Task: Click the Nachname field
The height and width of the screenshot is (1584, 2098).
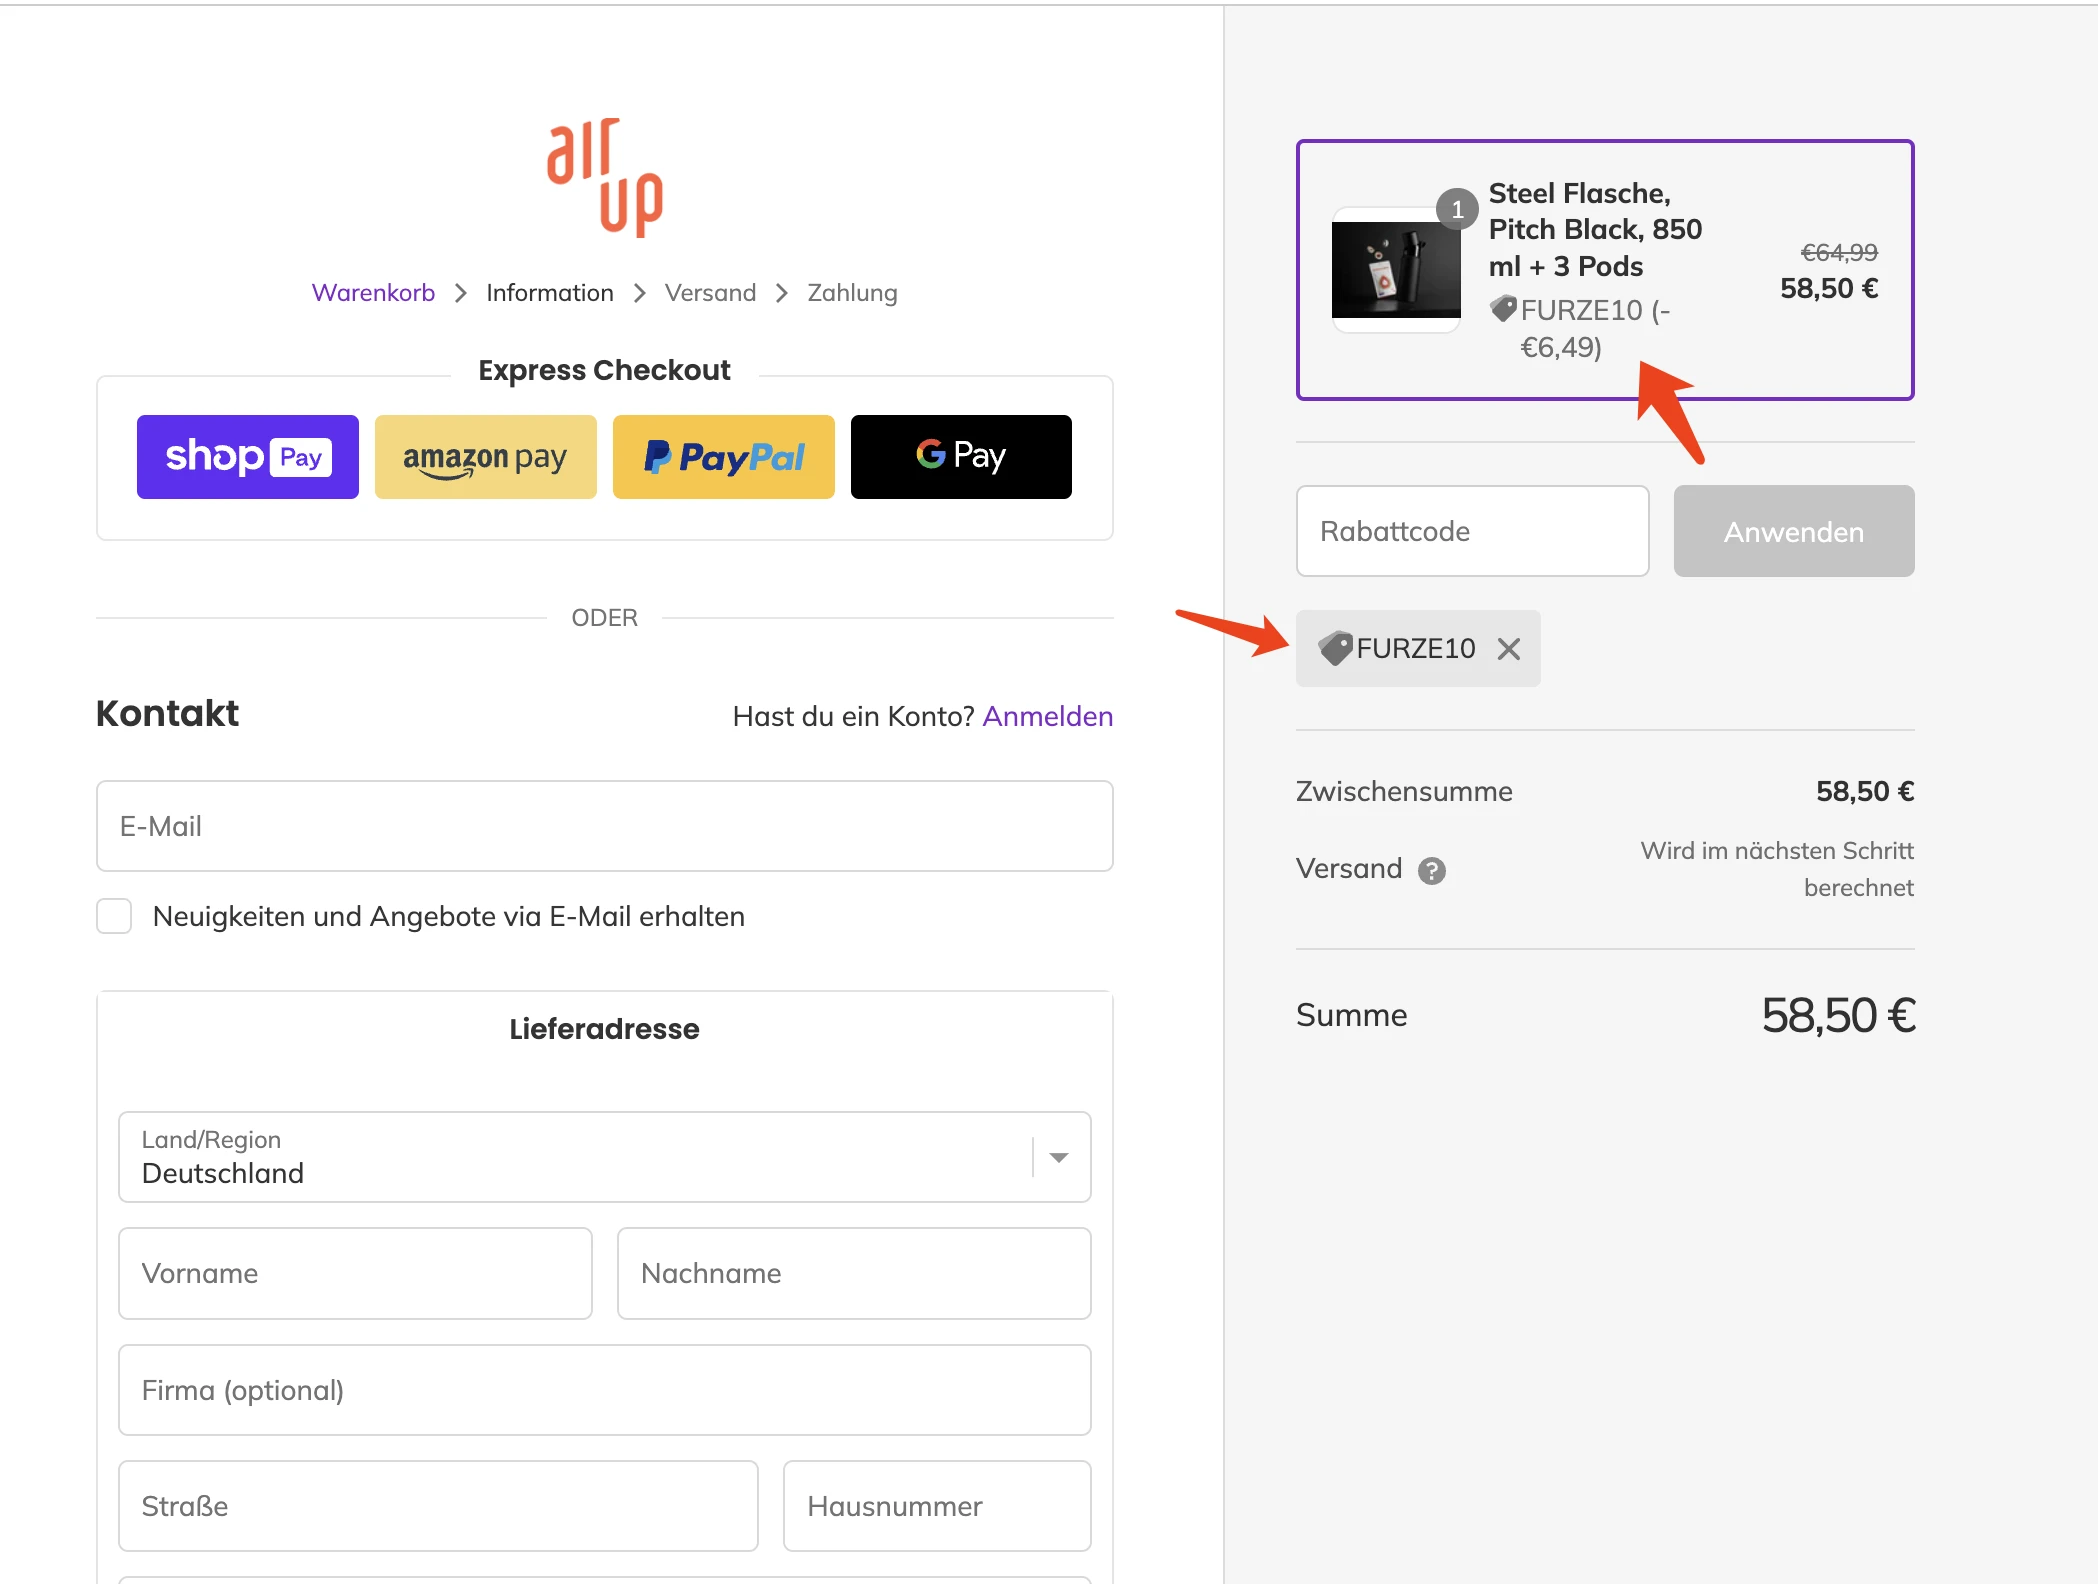Action: tap(854, 1273)
